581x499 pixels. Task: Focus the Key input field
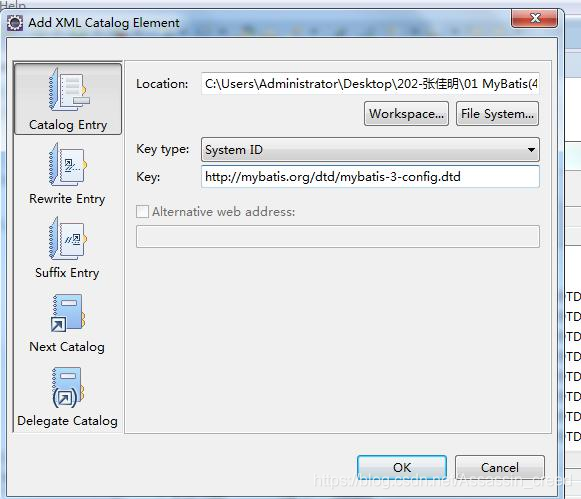point(370,176)
